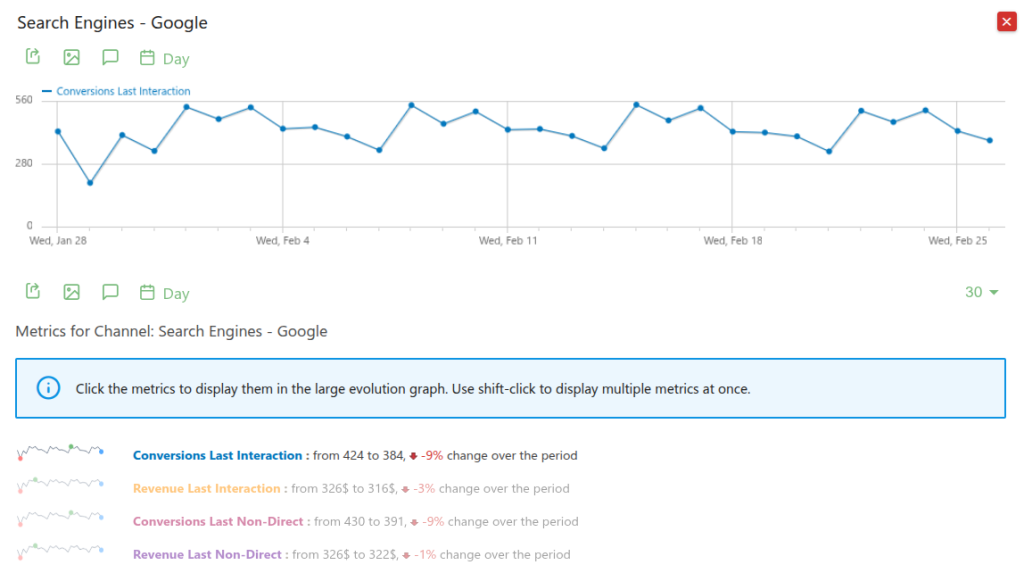
Task: Click the info icon in the blue hint box
Action: (x=48, y=388)
